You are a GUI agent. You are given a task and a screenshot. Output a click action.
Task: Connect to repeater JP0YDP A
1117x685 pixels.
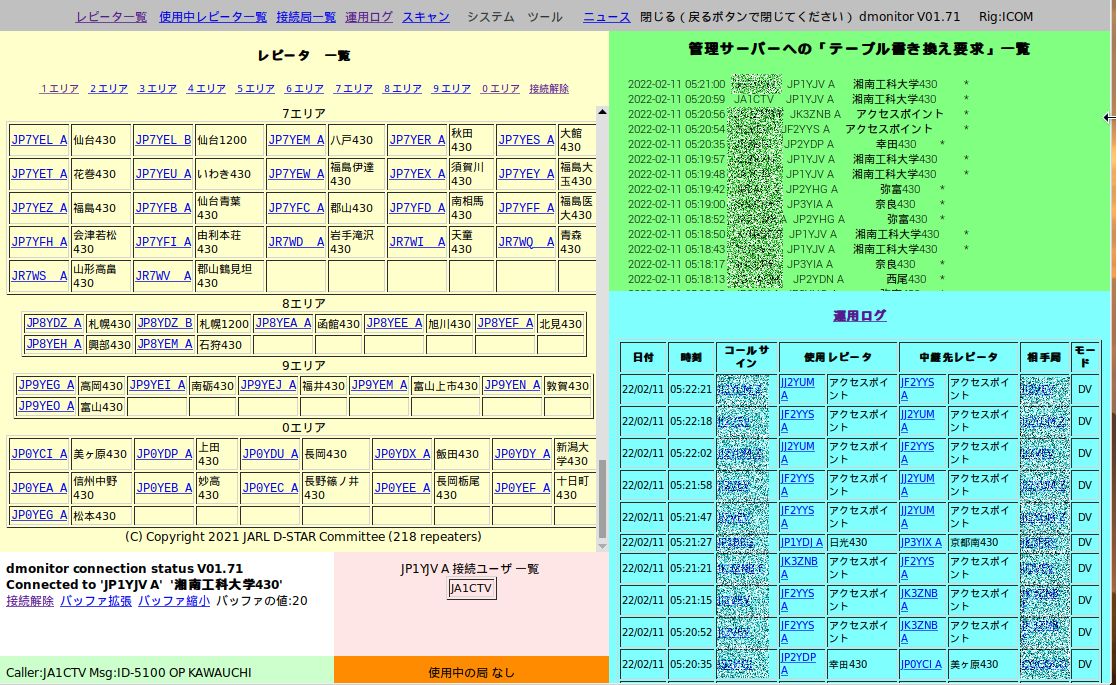click(x=165, y=454)
